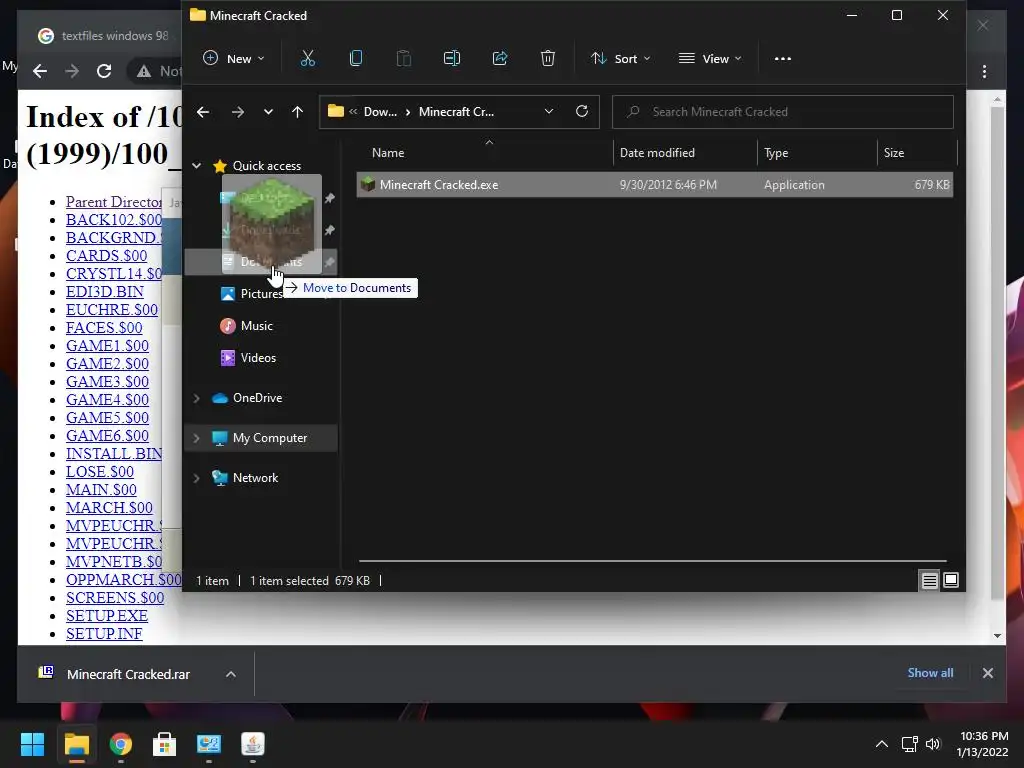Go forward in File Explorer navigation
This screenshot has height=768, width=1024.
tap(238, 112)
